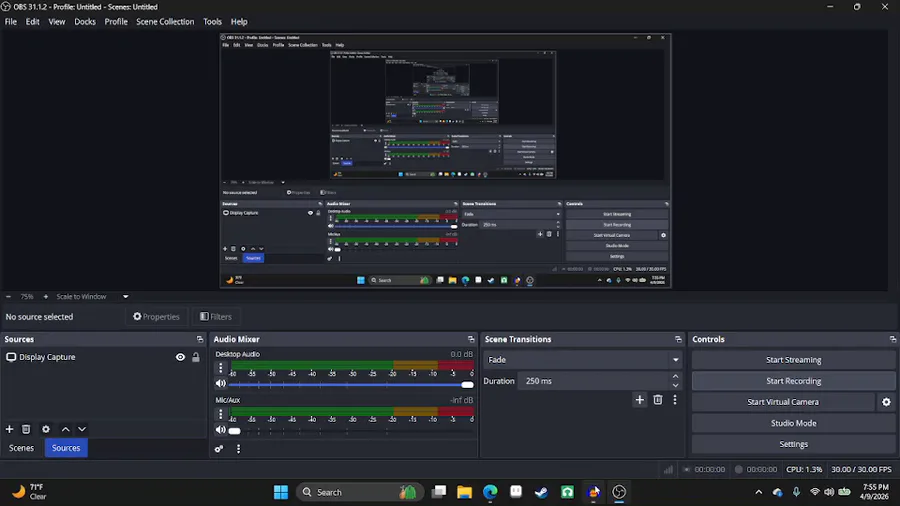
Task: Open the Edit menu
Action: pos(32,22)
